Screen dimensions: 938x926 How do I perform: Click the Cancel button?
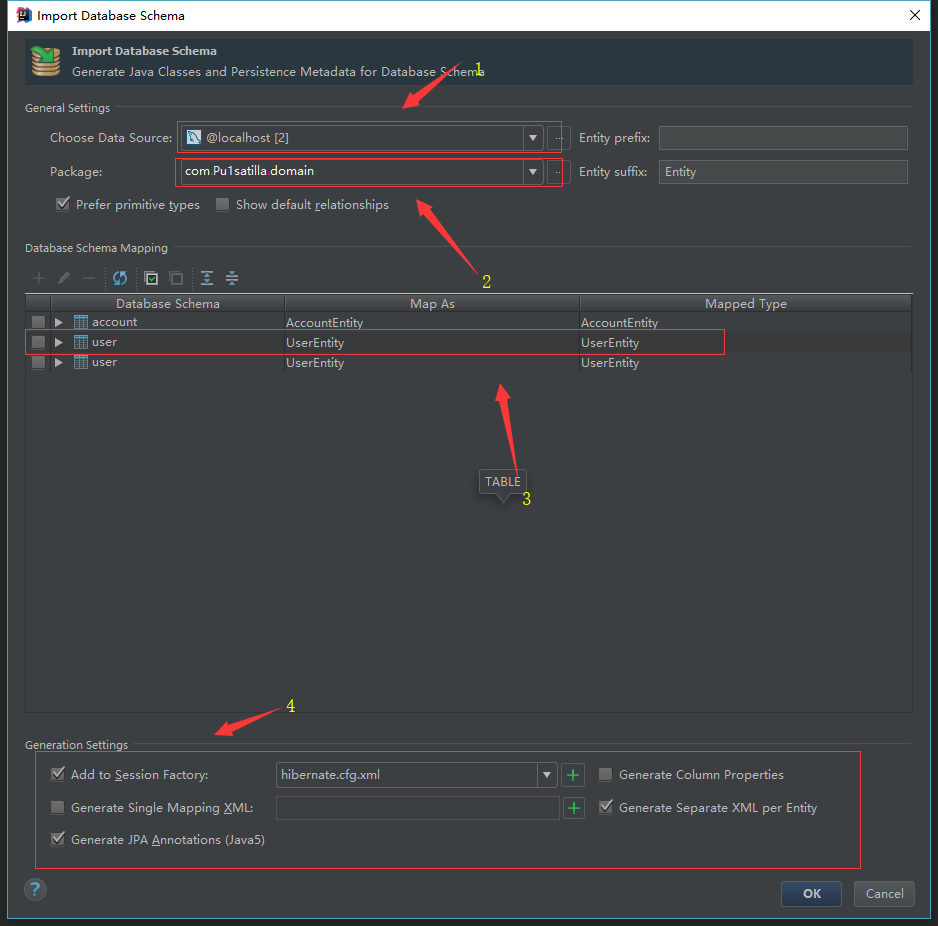click(x=884, y=894)
